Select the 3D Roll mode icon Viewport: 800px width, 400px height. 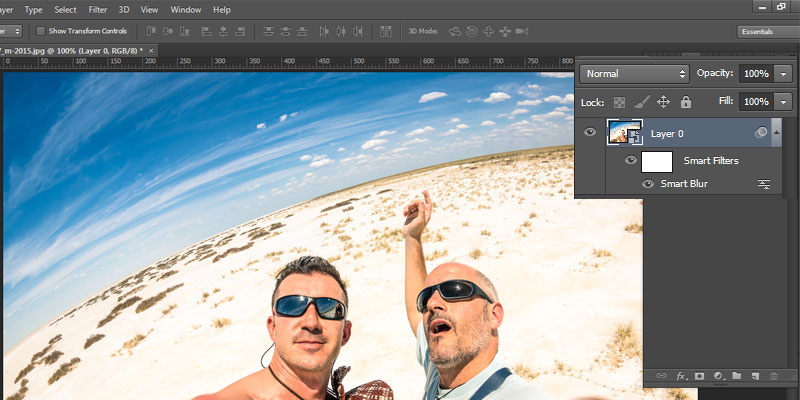coord(472,32)
